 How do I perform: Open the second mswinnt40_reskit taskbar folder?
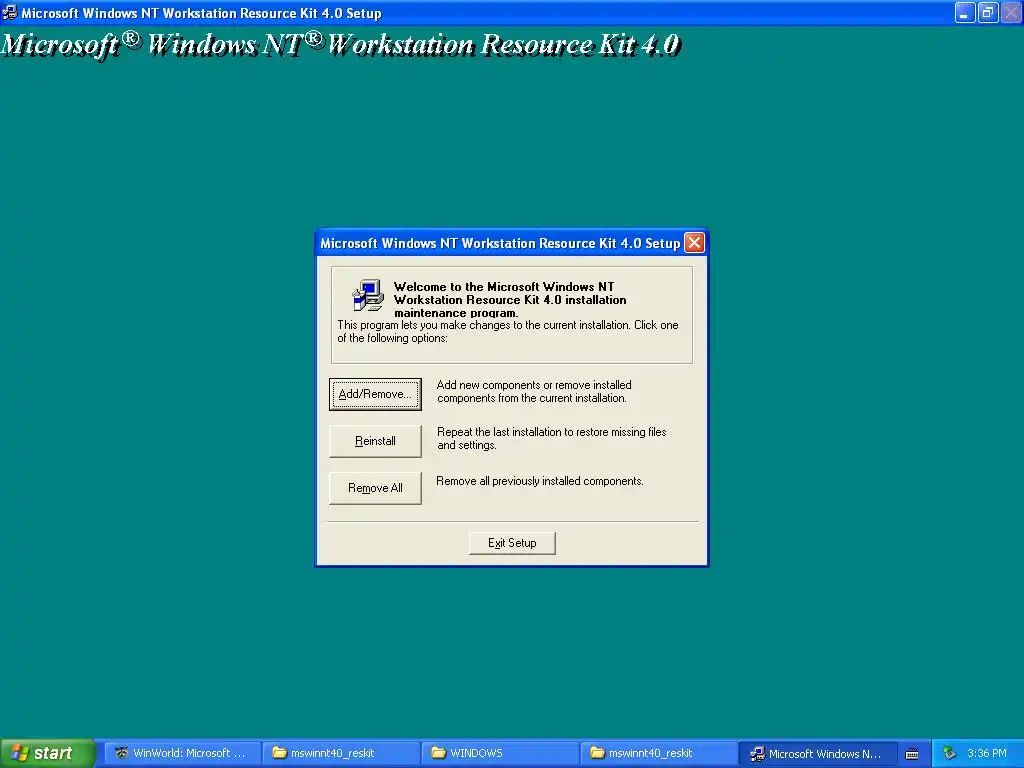tap(658, 753)
